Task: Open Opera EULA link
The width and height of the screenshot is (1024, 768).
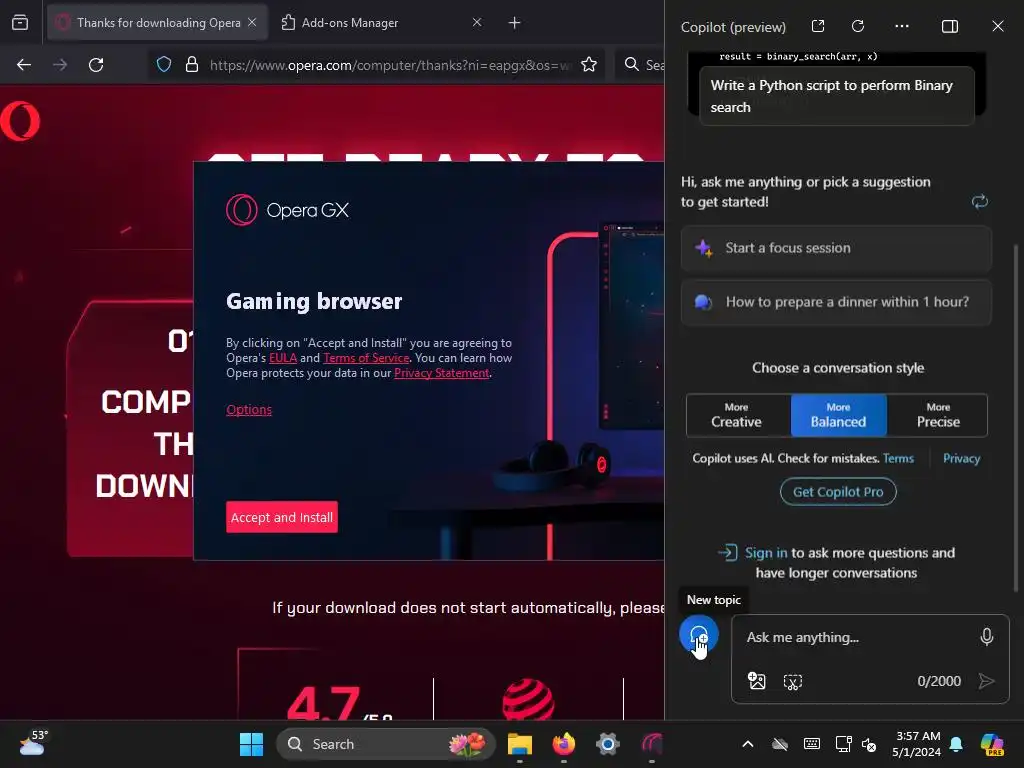Action: tap(283, 358)
